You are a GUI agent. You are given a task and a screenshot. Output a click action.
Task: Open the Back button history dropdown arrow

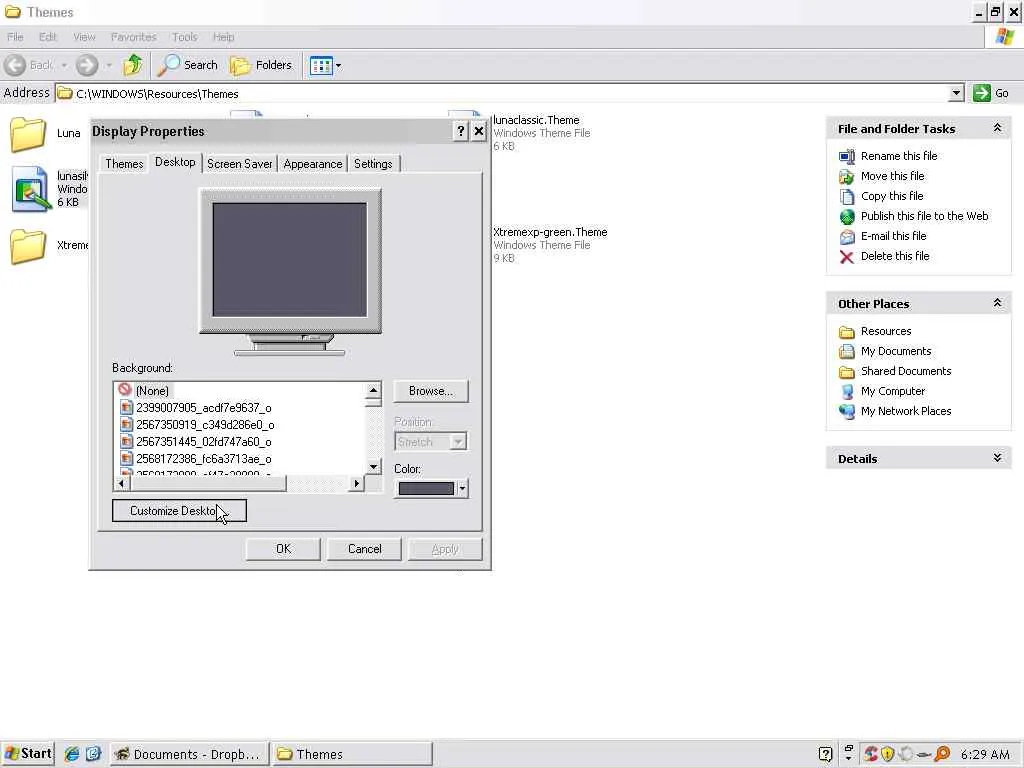64,65
